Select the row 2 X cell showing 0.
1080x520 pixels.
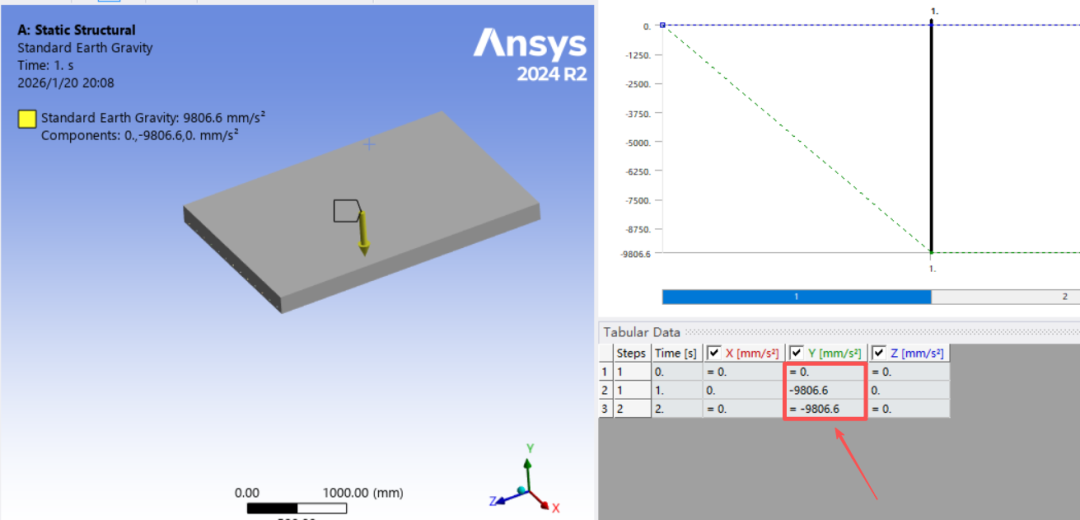(742, 391)
